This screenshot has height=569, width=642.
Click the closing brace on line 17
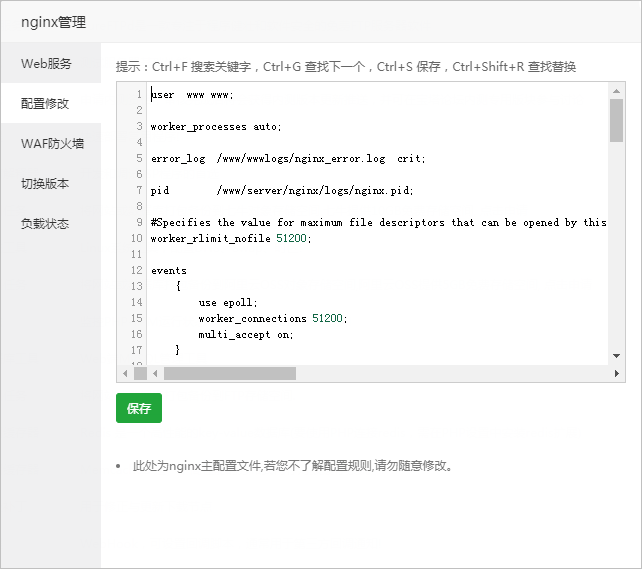tap(177, 350)
